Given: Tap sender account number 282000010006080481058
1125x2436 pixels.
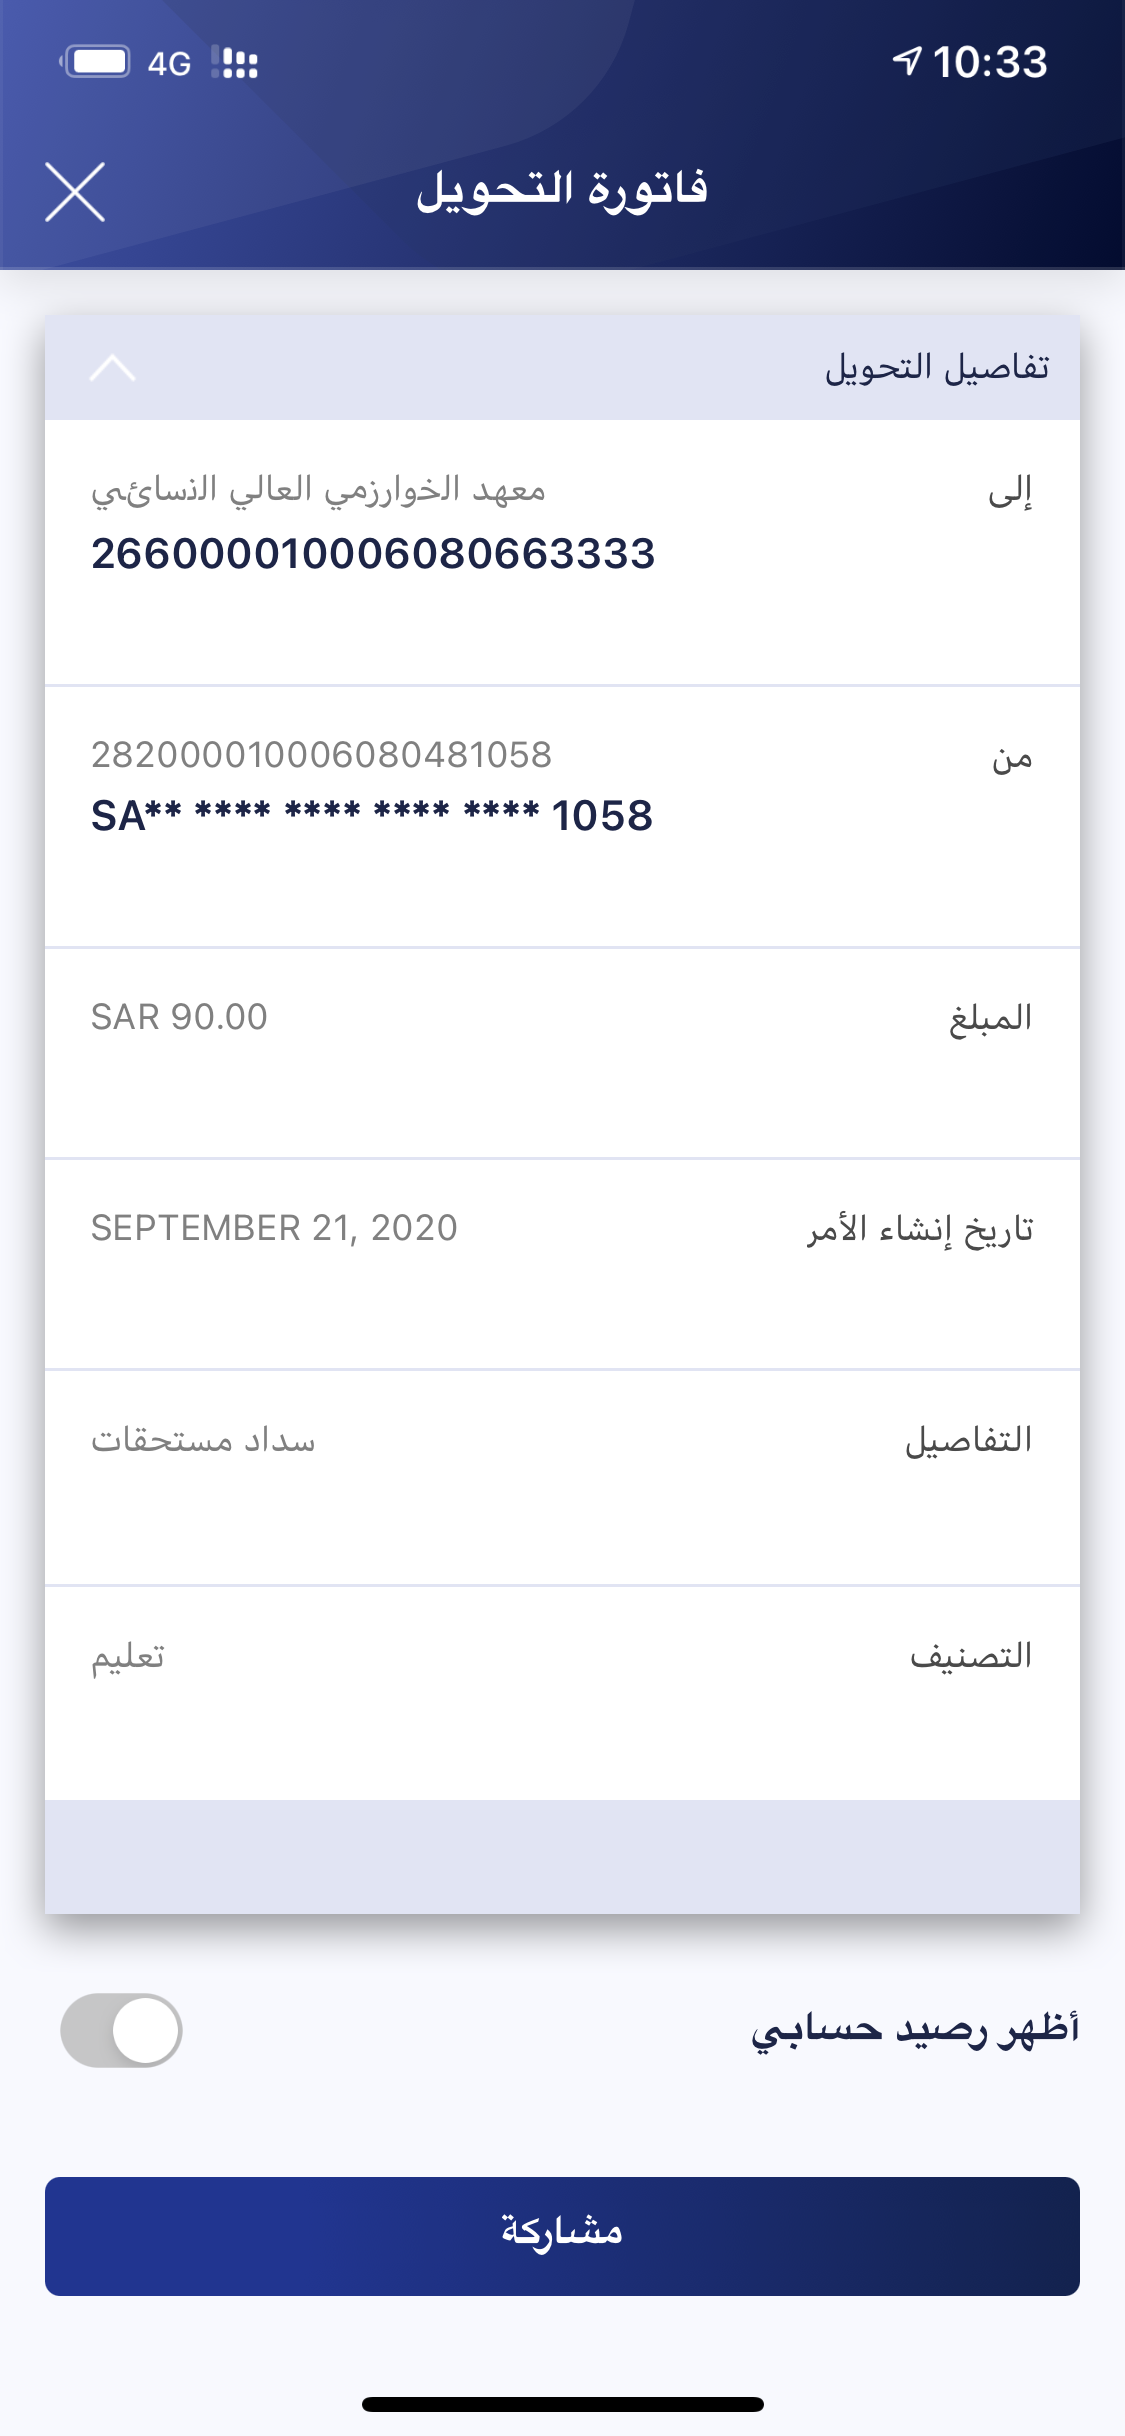Looking at the screenshot, I should (321, 755).
